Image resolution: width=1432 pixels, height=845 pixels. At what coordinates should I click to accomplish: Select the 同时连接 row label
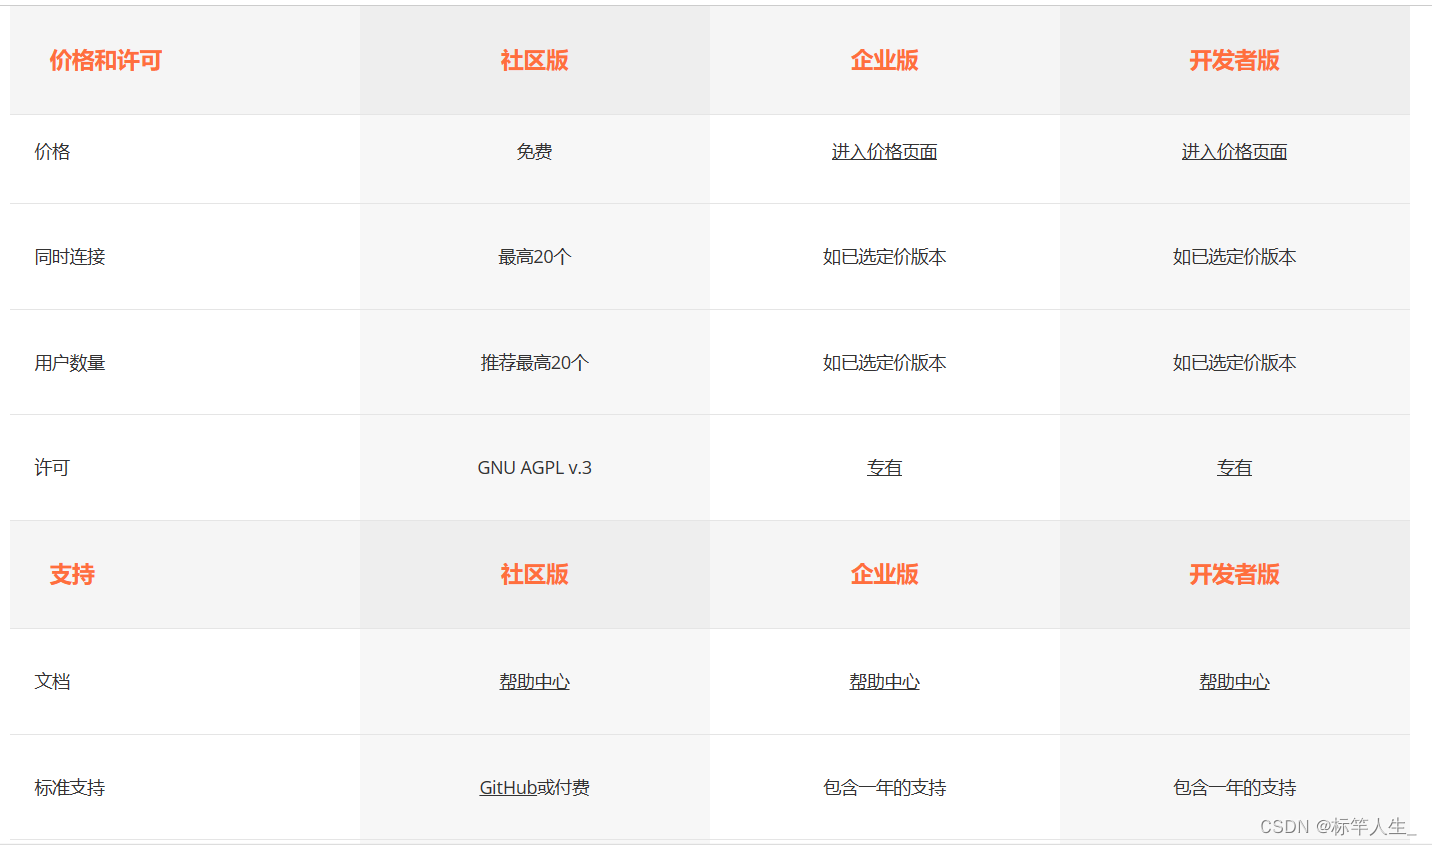[69, 257]
